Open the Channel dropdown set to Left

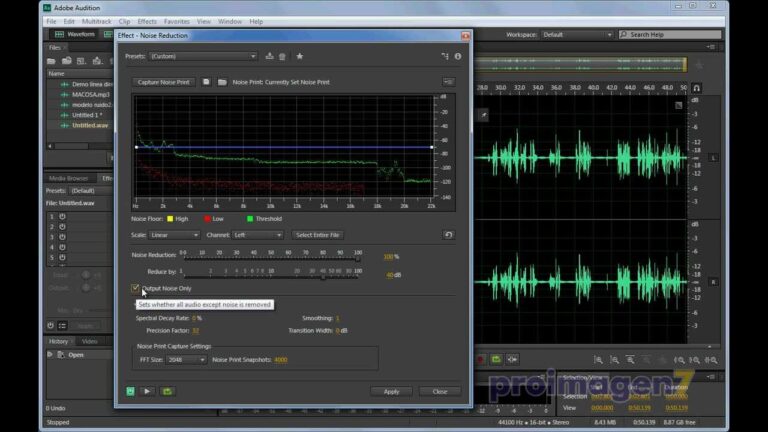(x=257, y=235)
